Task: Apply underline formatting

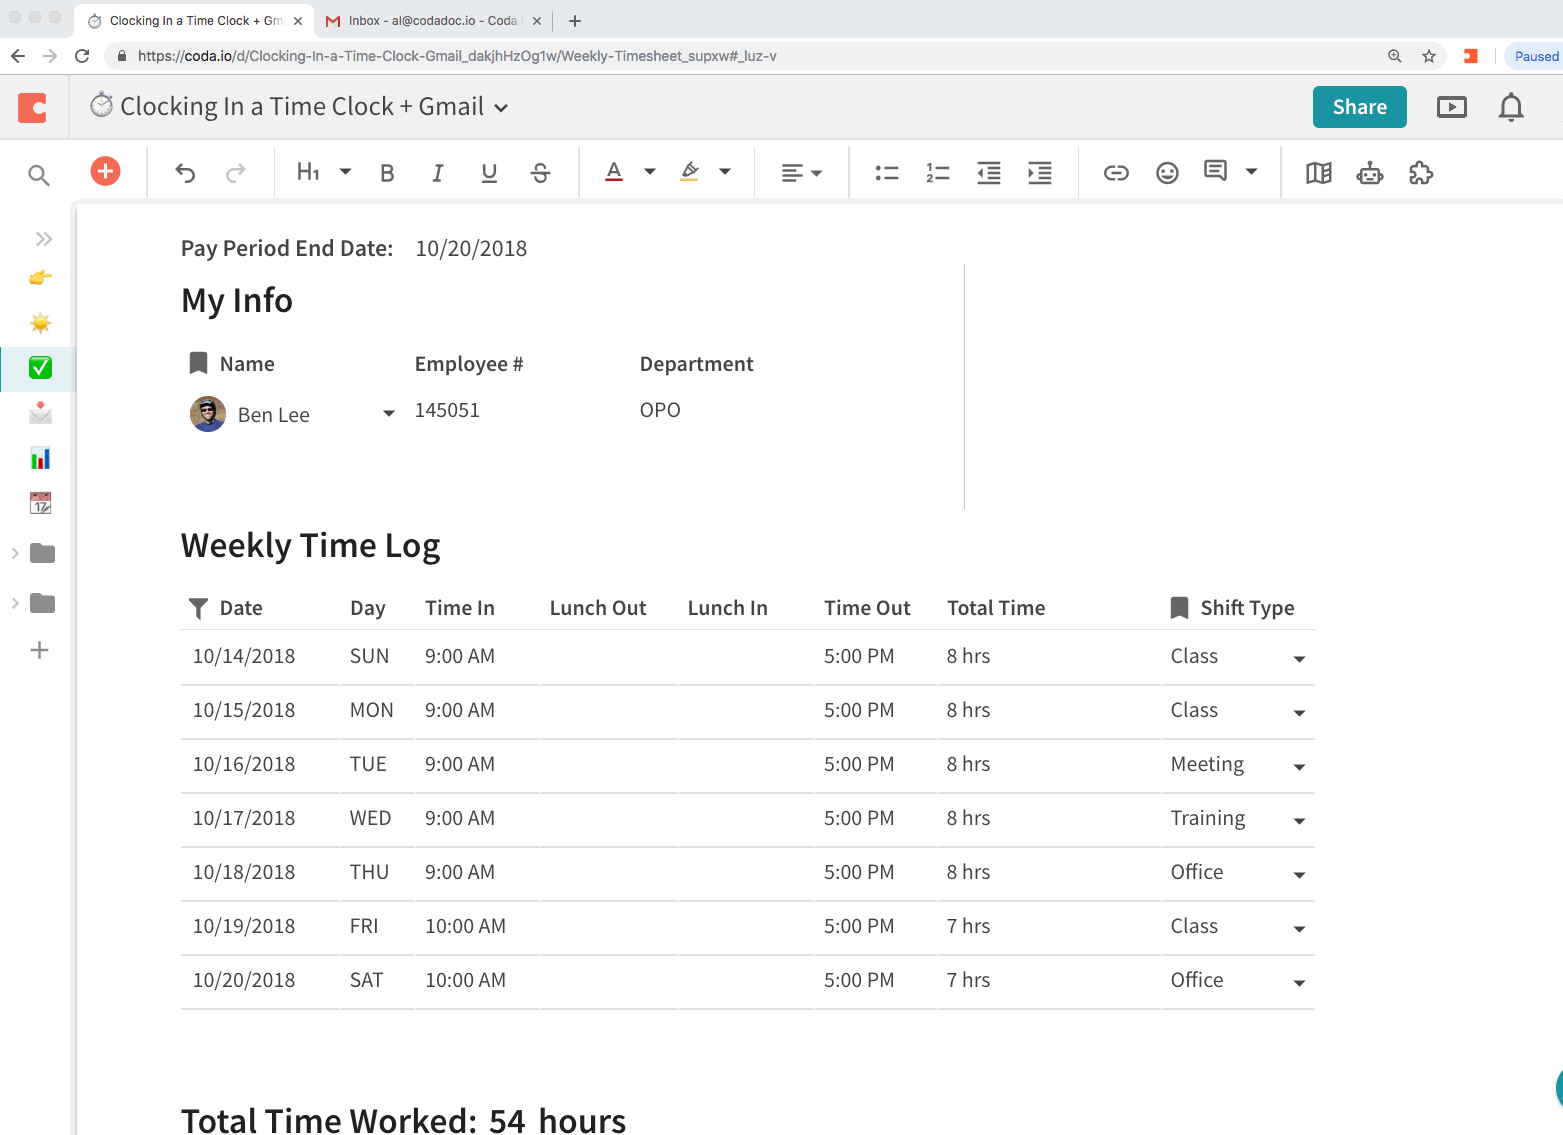Action: click(489, 173)
